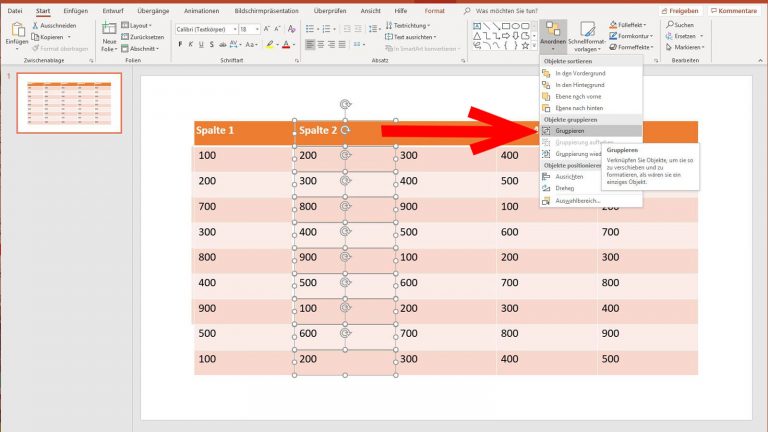Open the numbered list icon
The height and width of the screenshot is (432, 768).
click(328, 29)
